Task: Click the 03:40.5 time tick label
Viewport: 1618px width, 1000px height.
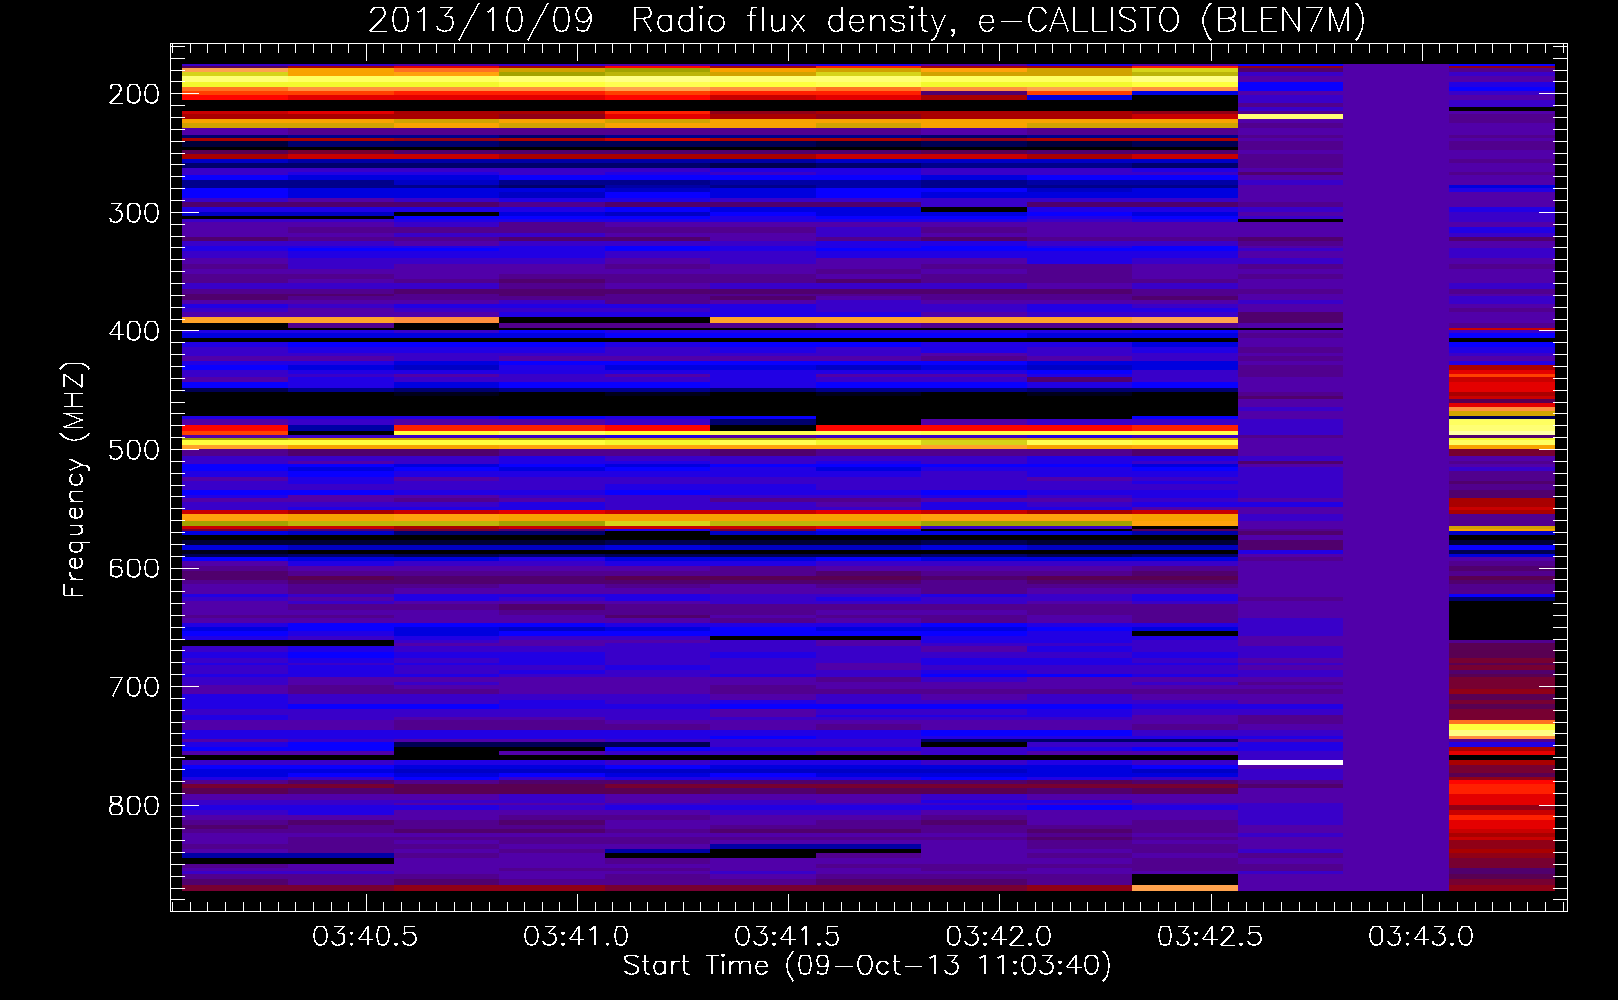Action: tap(365, 937)
